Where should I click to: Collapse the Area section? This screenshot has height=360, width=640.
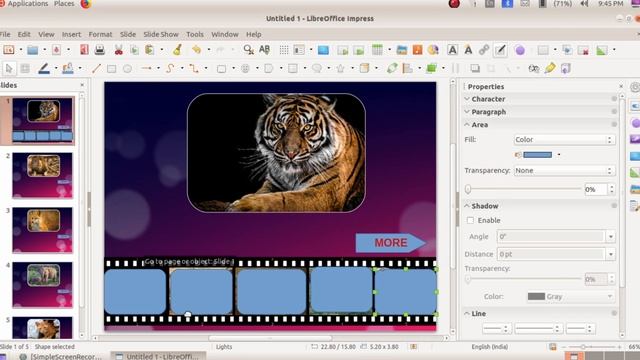tap(467, 125)
